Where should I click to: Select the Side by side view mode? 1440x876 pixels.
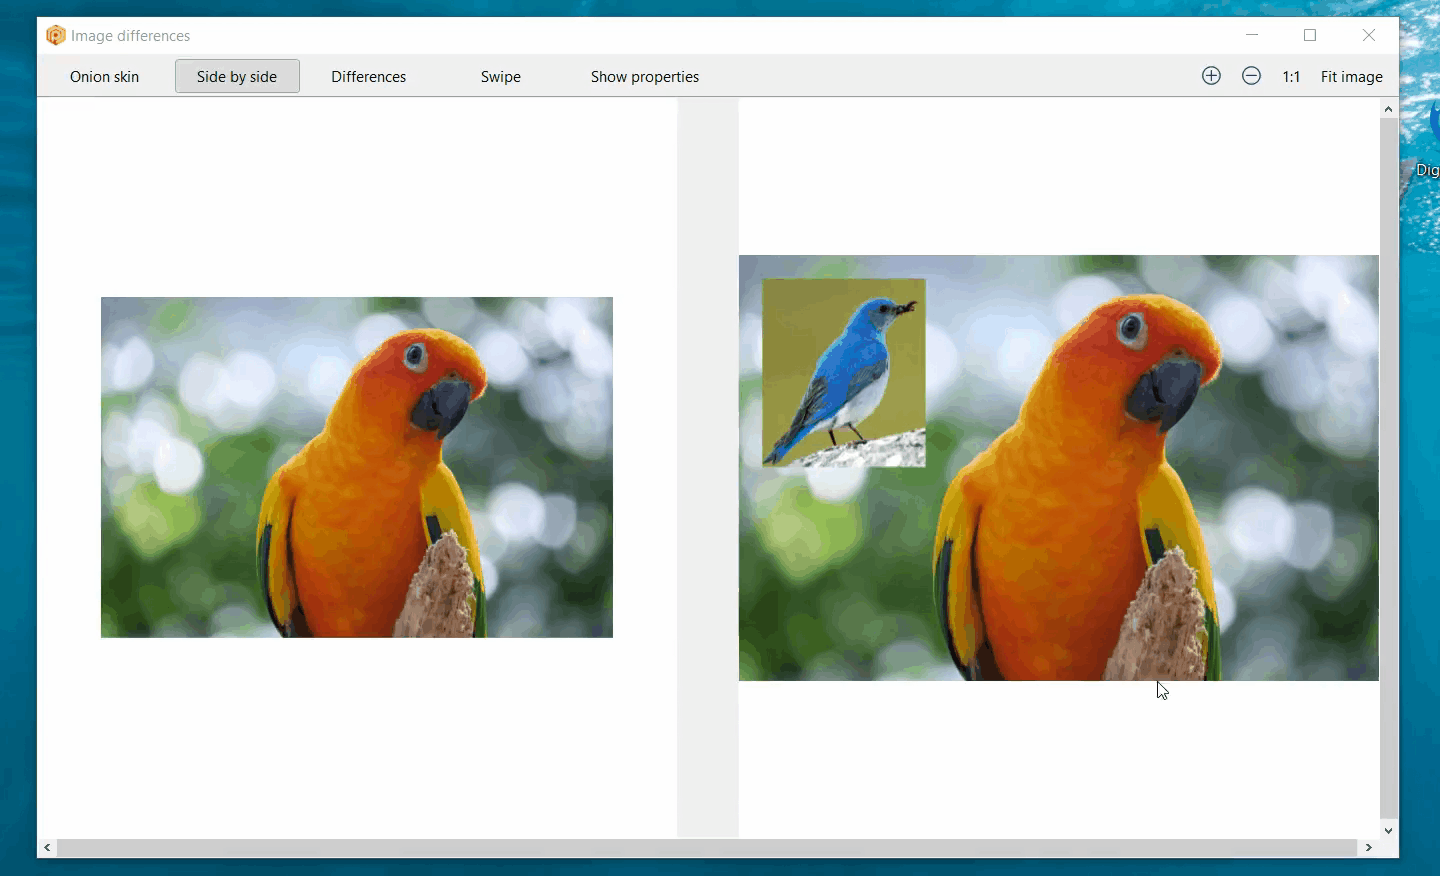pyautogui.click(x=237, y=76)
